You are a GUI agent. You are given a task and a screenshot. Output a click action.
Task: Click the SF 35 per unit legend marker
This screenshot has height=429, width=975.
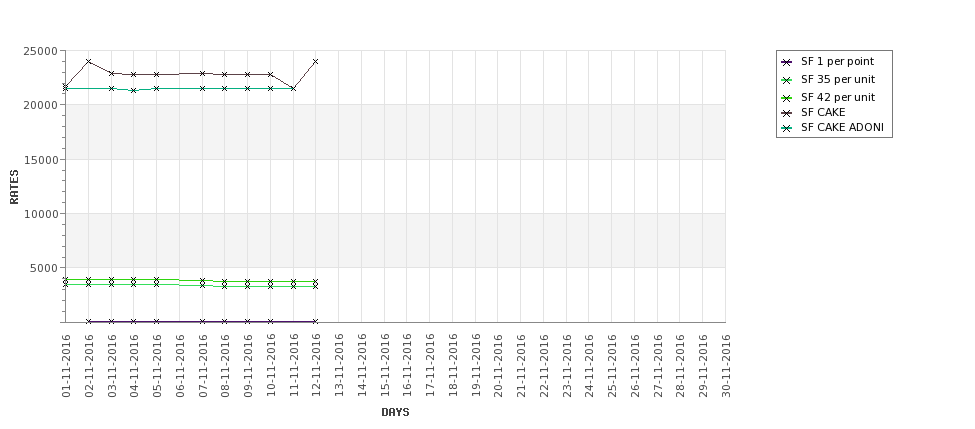787,80
